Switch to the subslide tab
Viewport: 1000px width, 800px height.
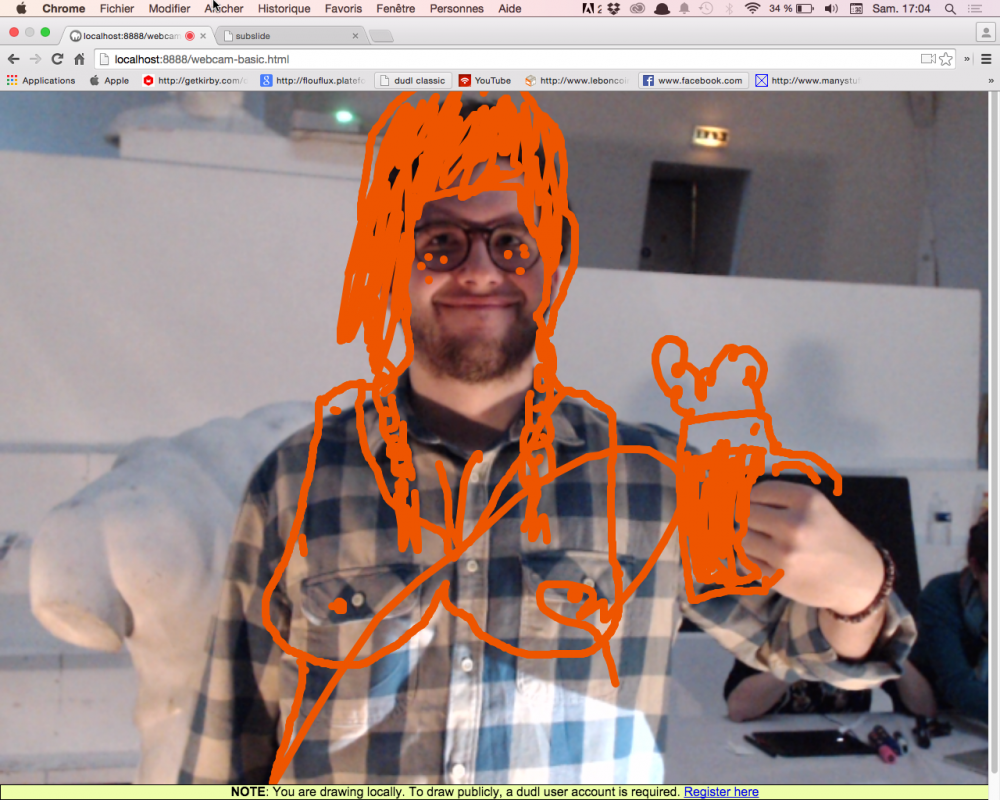[x=290, y=36]
